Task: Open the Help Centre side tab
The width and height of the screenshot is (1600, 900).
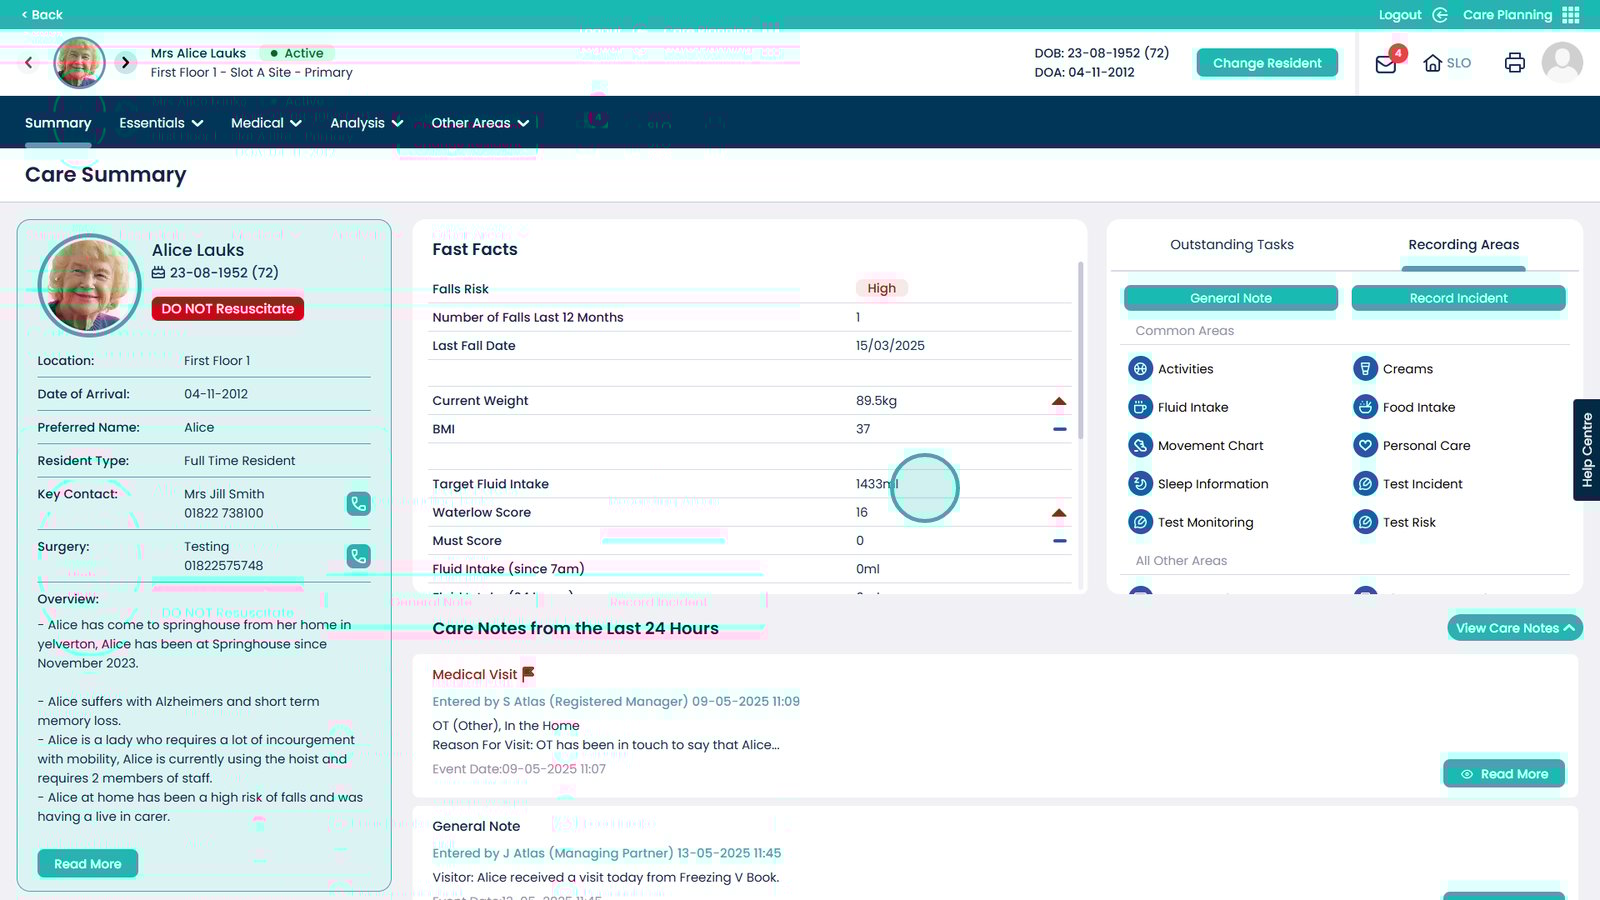Action: tap(1586, 450)
